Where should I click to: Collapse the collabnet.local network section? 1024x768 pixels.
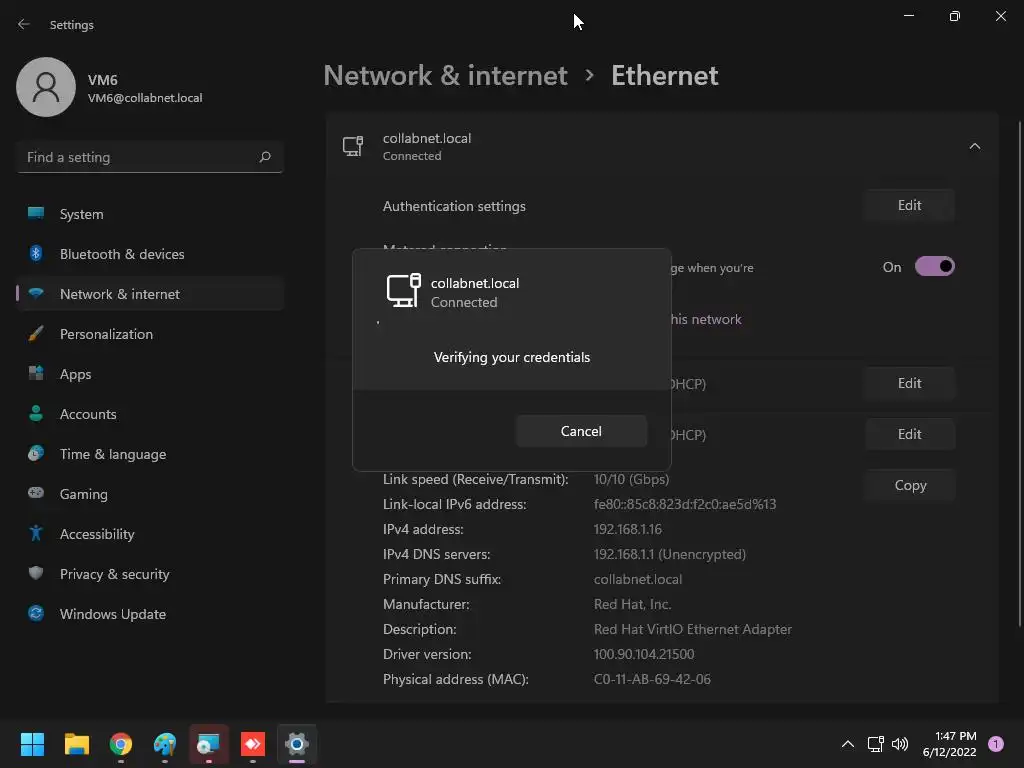974,146
